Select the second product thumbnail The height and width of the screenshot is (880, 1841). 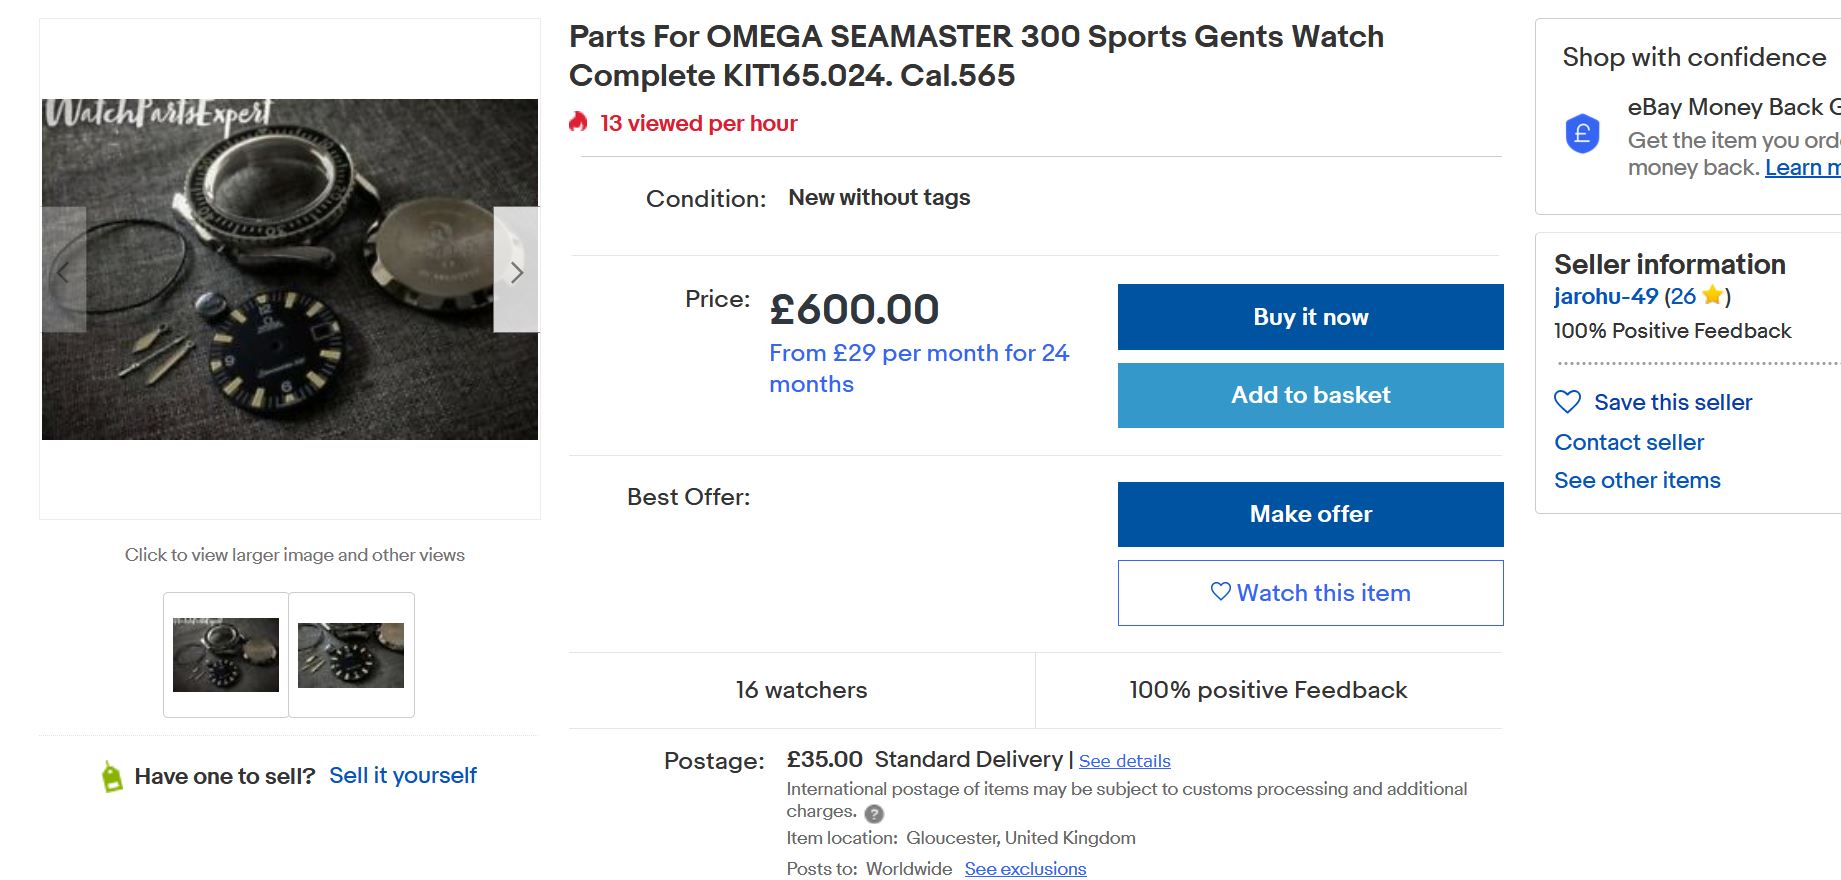coord(351,655)
